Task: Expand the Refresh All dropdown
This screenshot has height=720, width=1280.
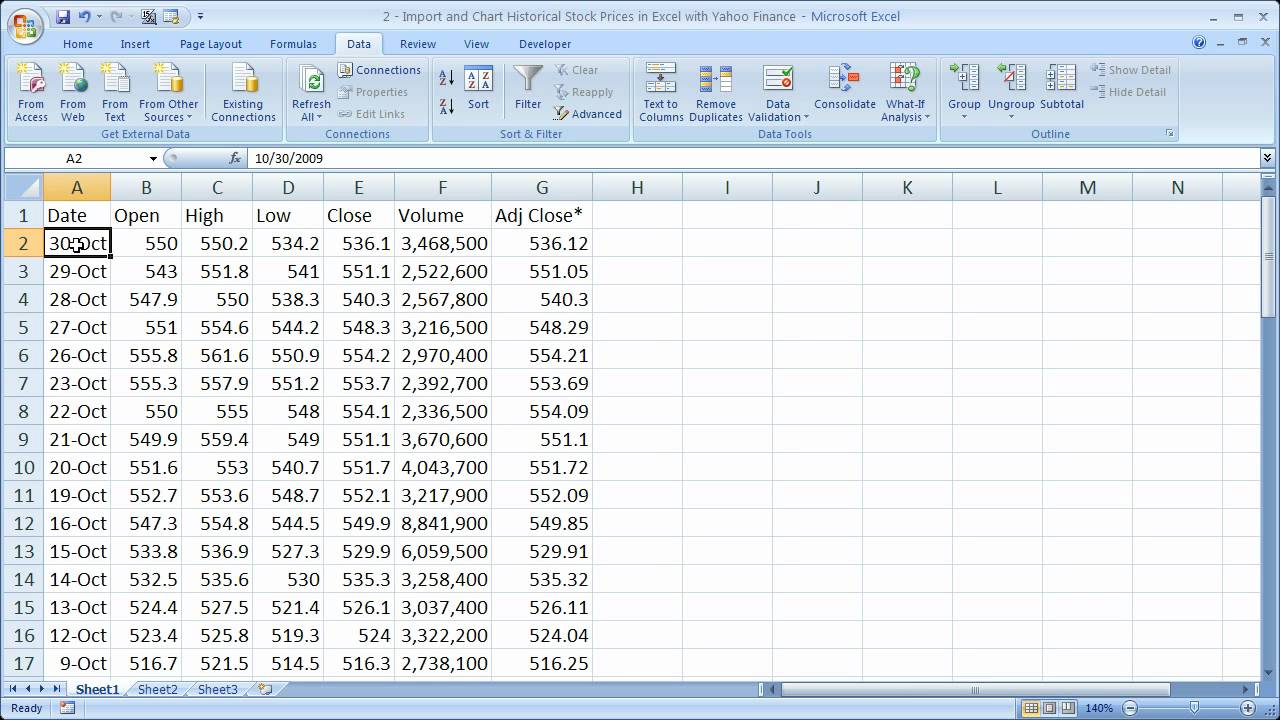Action: click(x=312, y=117)
